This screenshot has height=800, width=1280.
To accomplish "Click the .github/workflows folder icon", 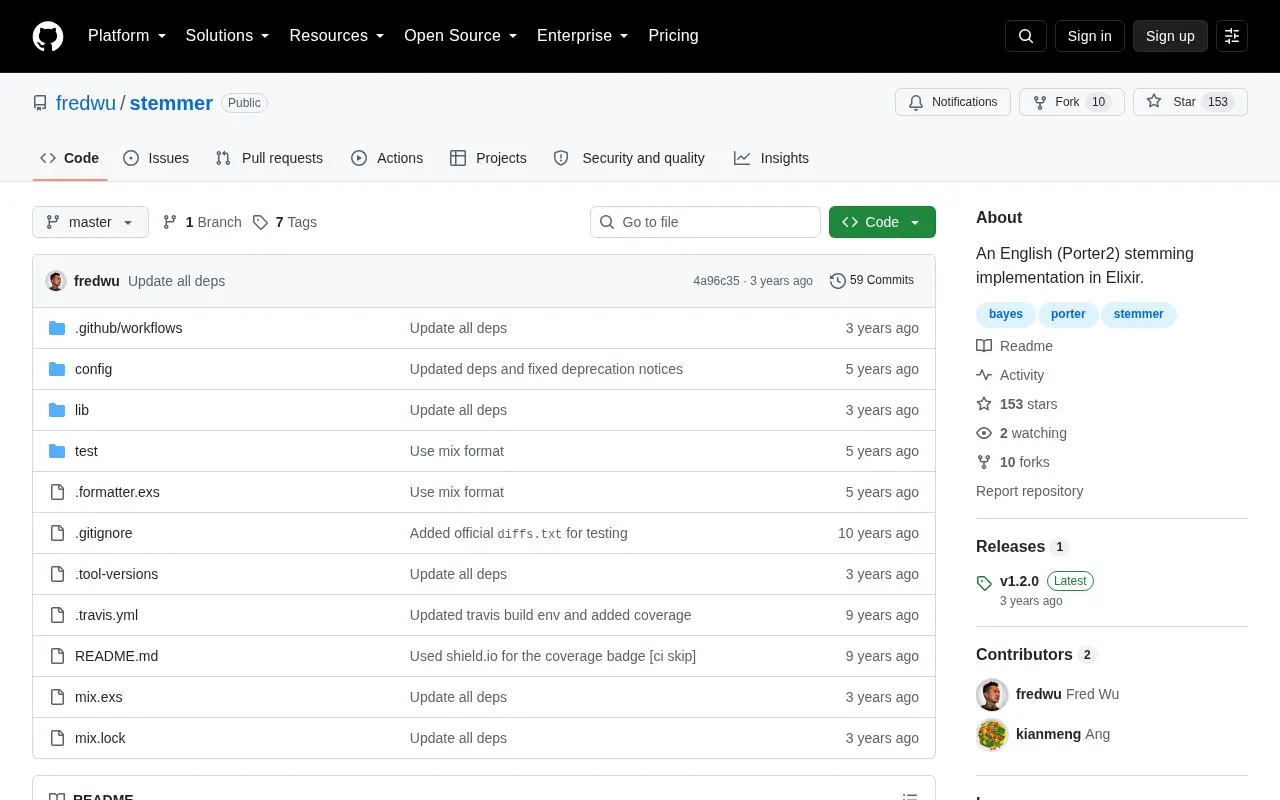I will (57, 328).
